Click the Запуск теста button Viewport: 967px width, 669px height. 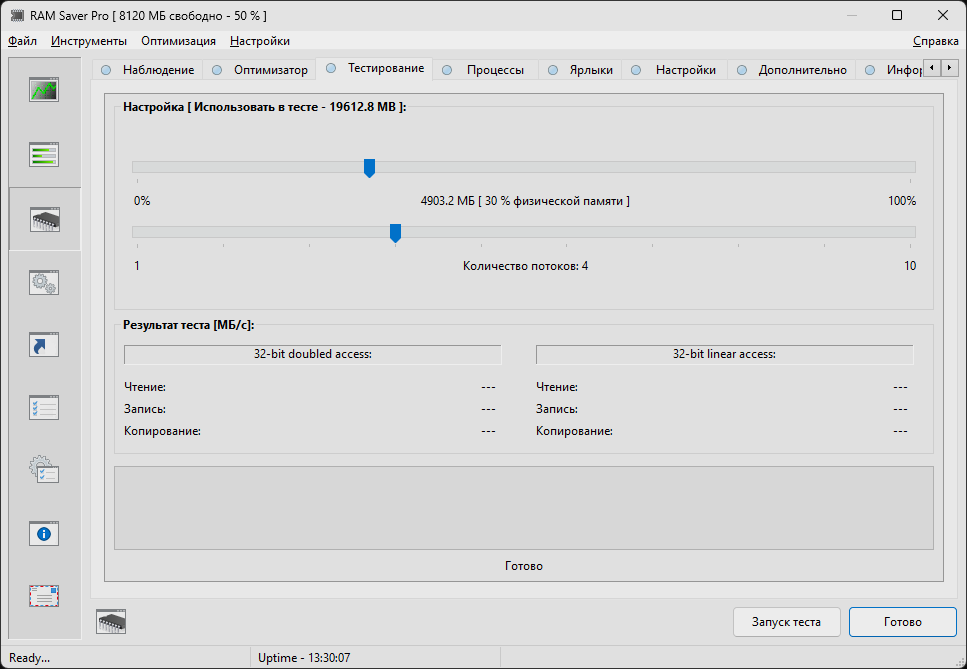tap(786, 622)
